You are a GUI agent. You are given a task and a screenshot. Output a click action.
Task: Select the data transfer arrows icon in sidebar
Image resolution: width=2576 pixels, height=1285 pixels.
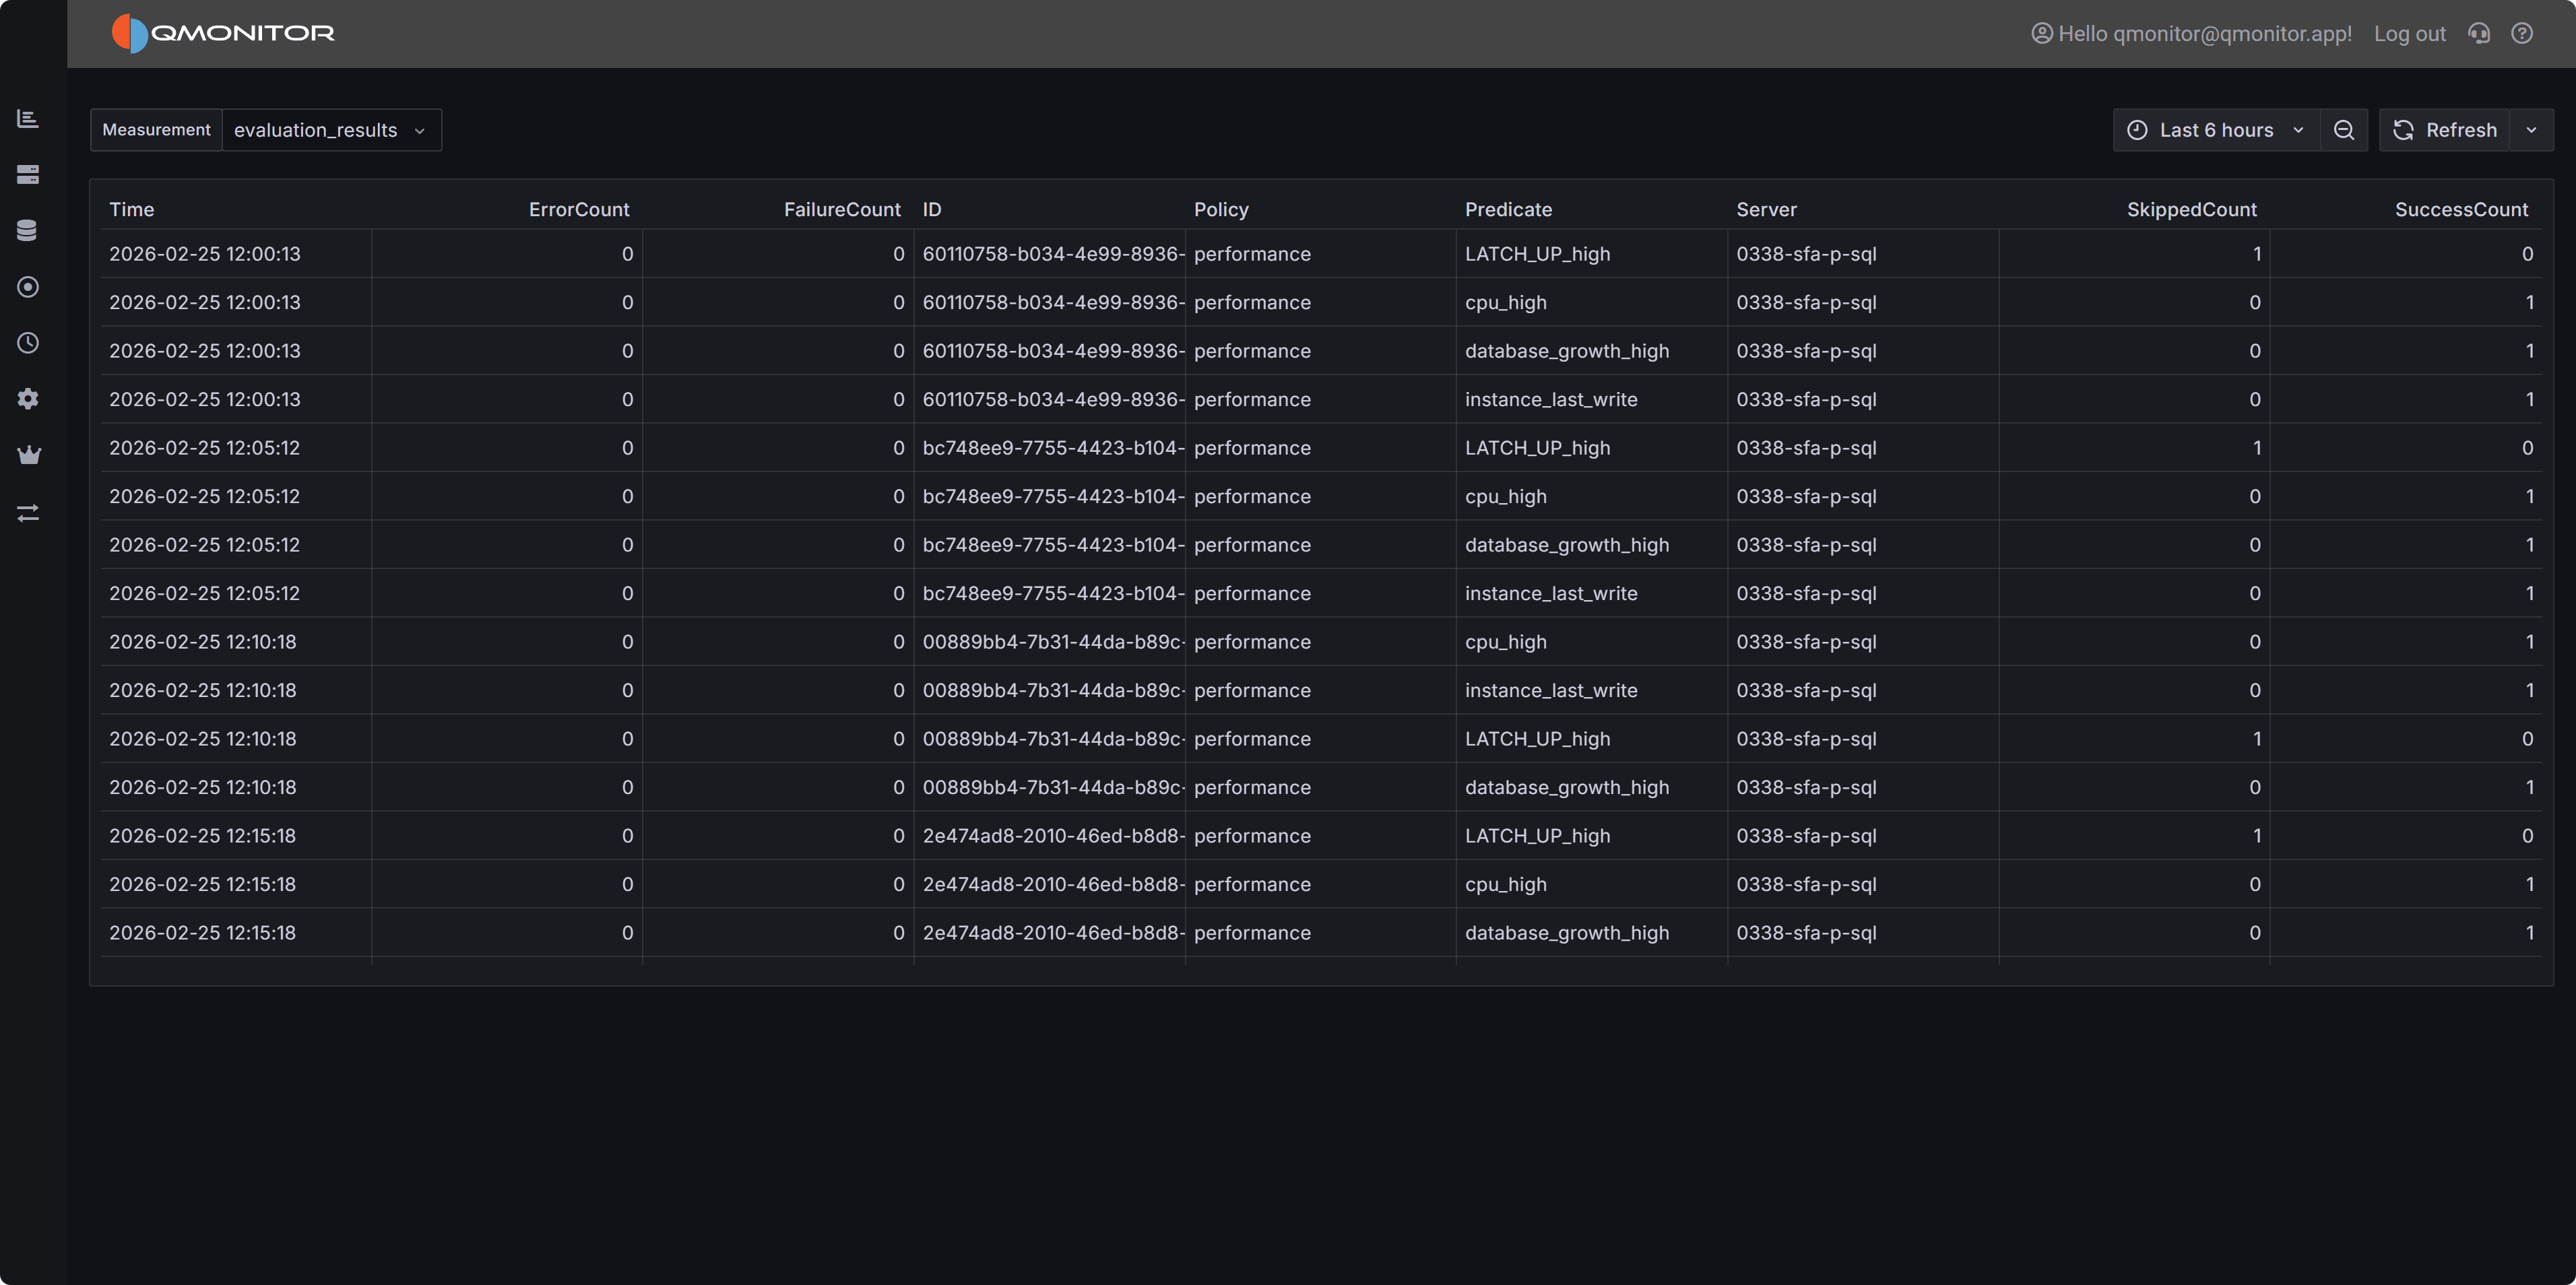(x=28, y=513)
